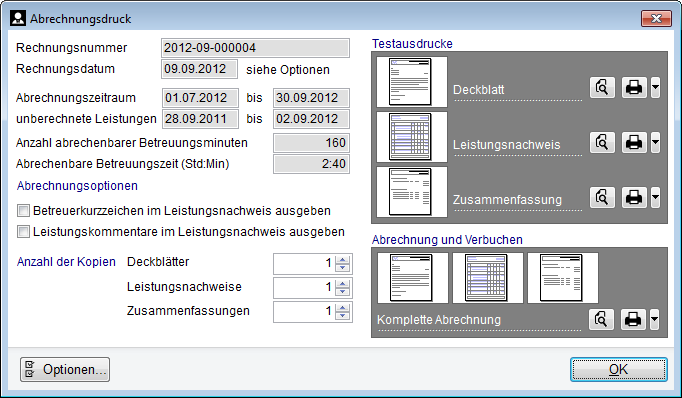Viewport: 682px width, 398px height.
Task: Print the Leistungsnachweis test page
Action: coord(634,142)
